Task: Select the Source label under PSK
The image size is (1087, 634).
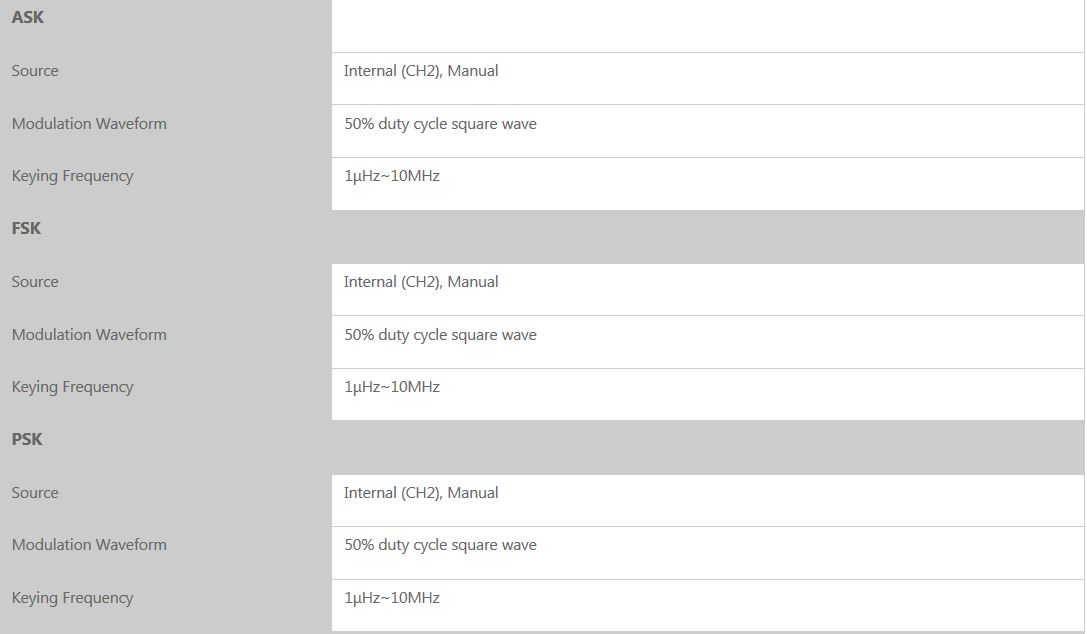Action: tap(35, 493)
